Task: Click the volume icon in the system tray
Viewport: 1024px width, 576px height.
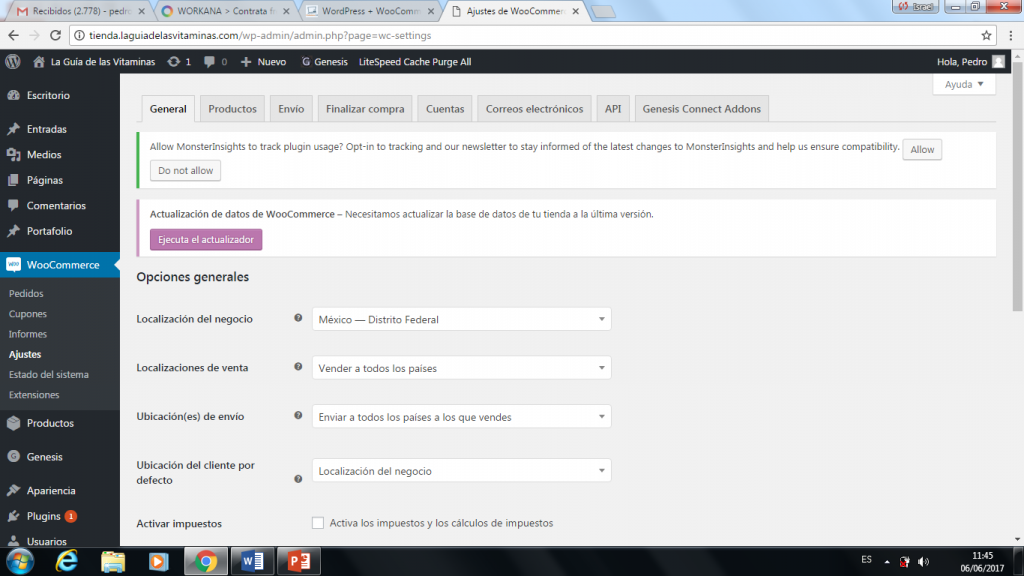Action: (x=923, y=562)
